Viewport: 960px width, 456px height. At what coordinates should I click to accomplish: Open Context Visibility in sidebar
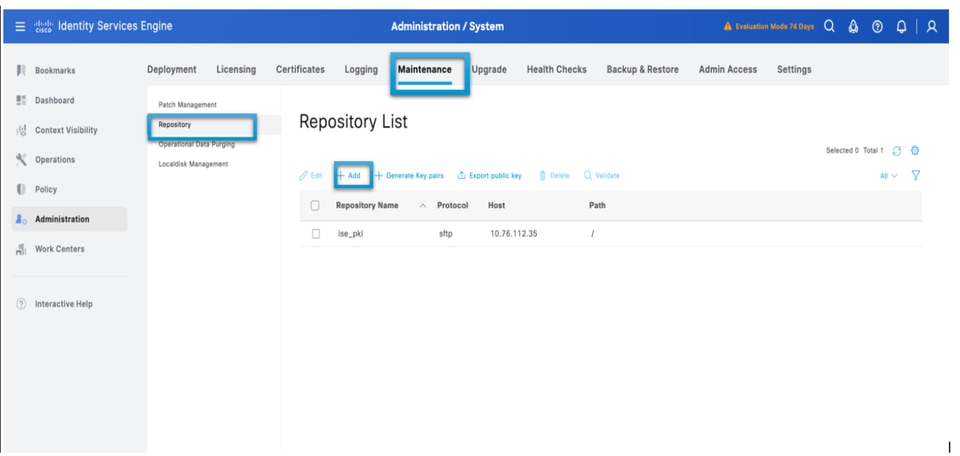pos(66,130)
